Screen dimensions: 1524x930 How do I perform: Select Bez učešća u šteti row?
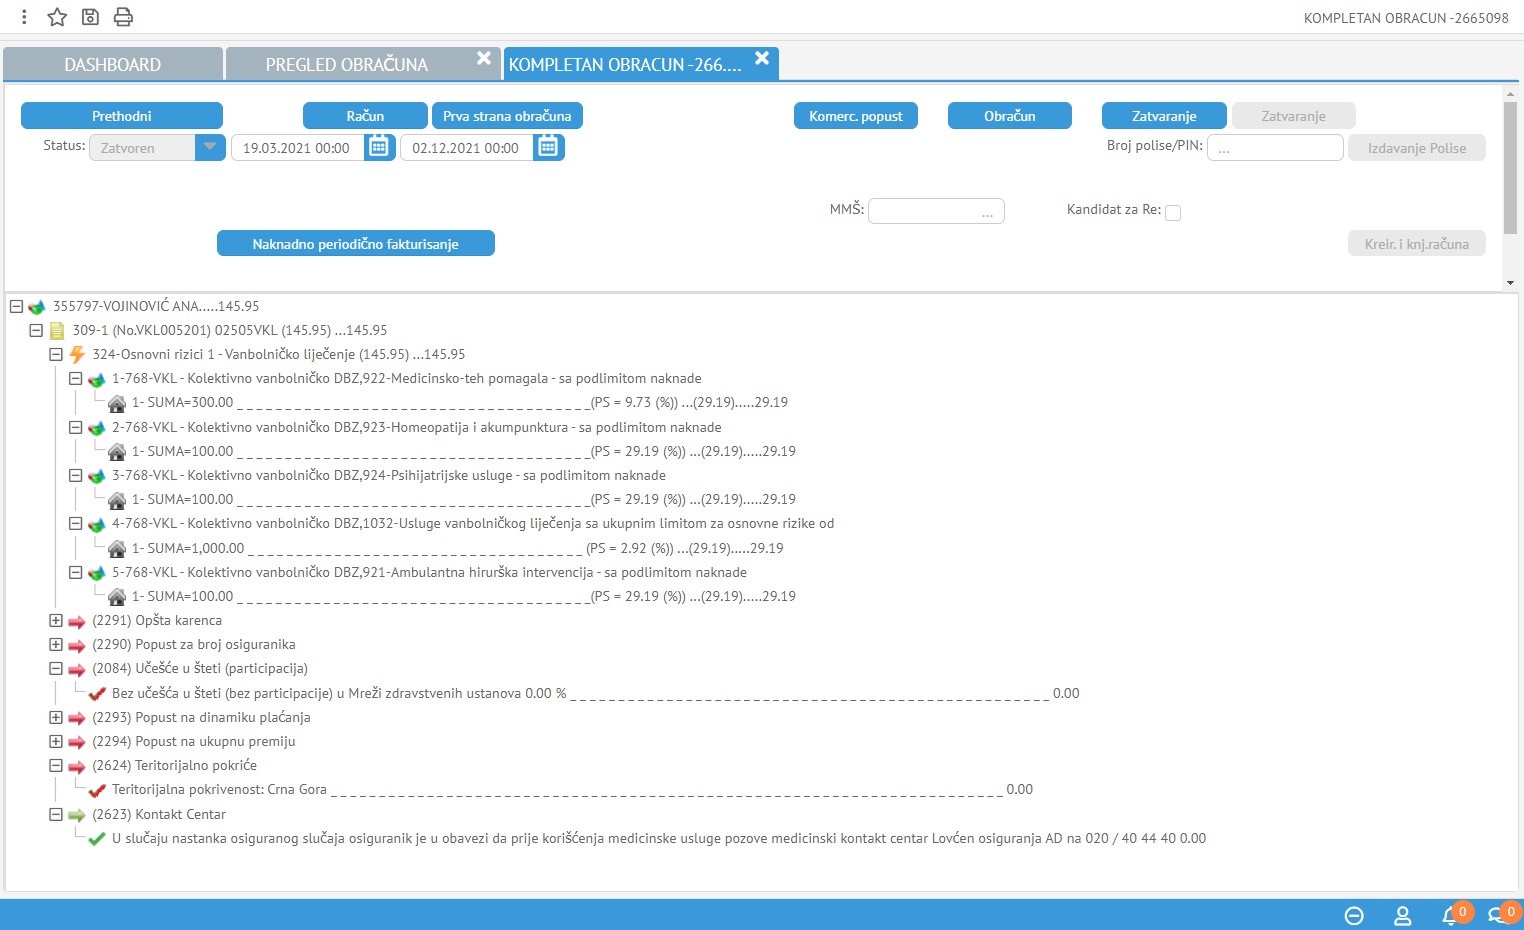click(596, 693)
